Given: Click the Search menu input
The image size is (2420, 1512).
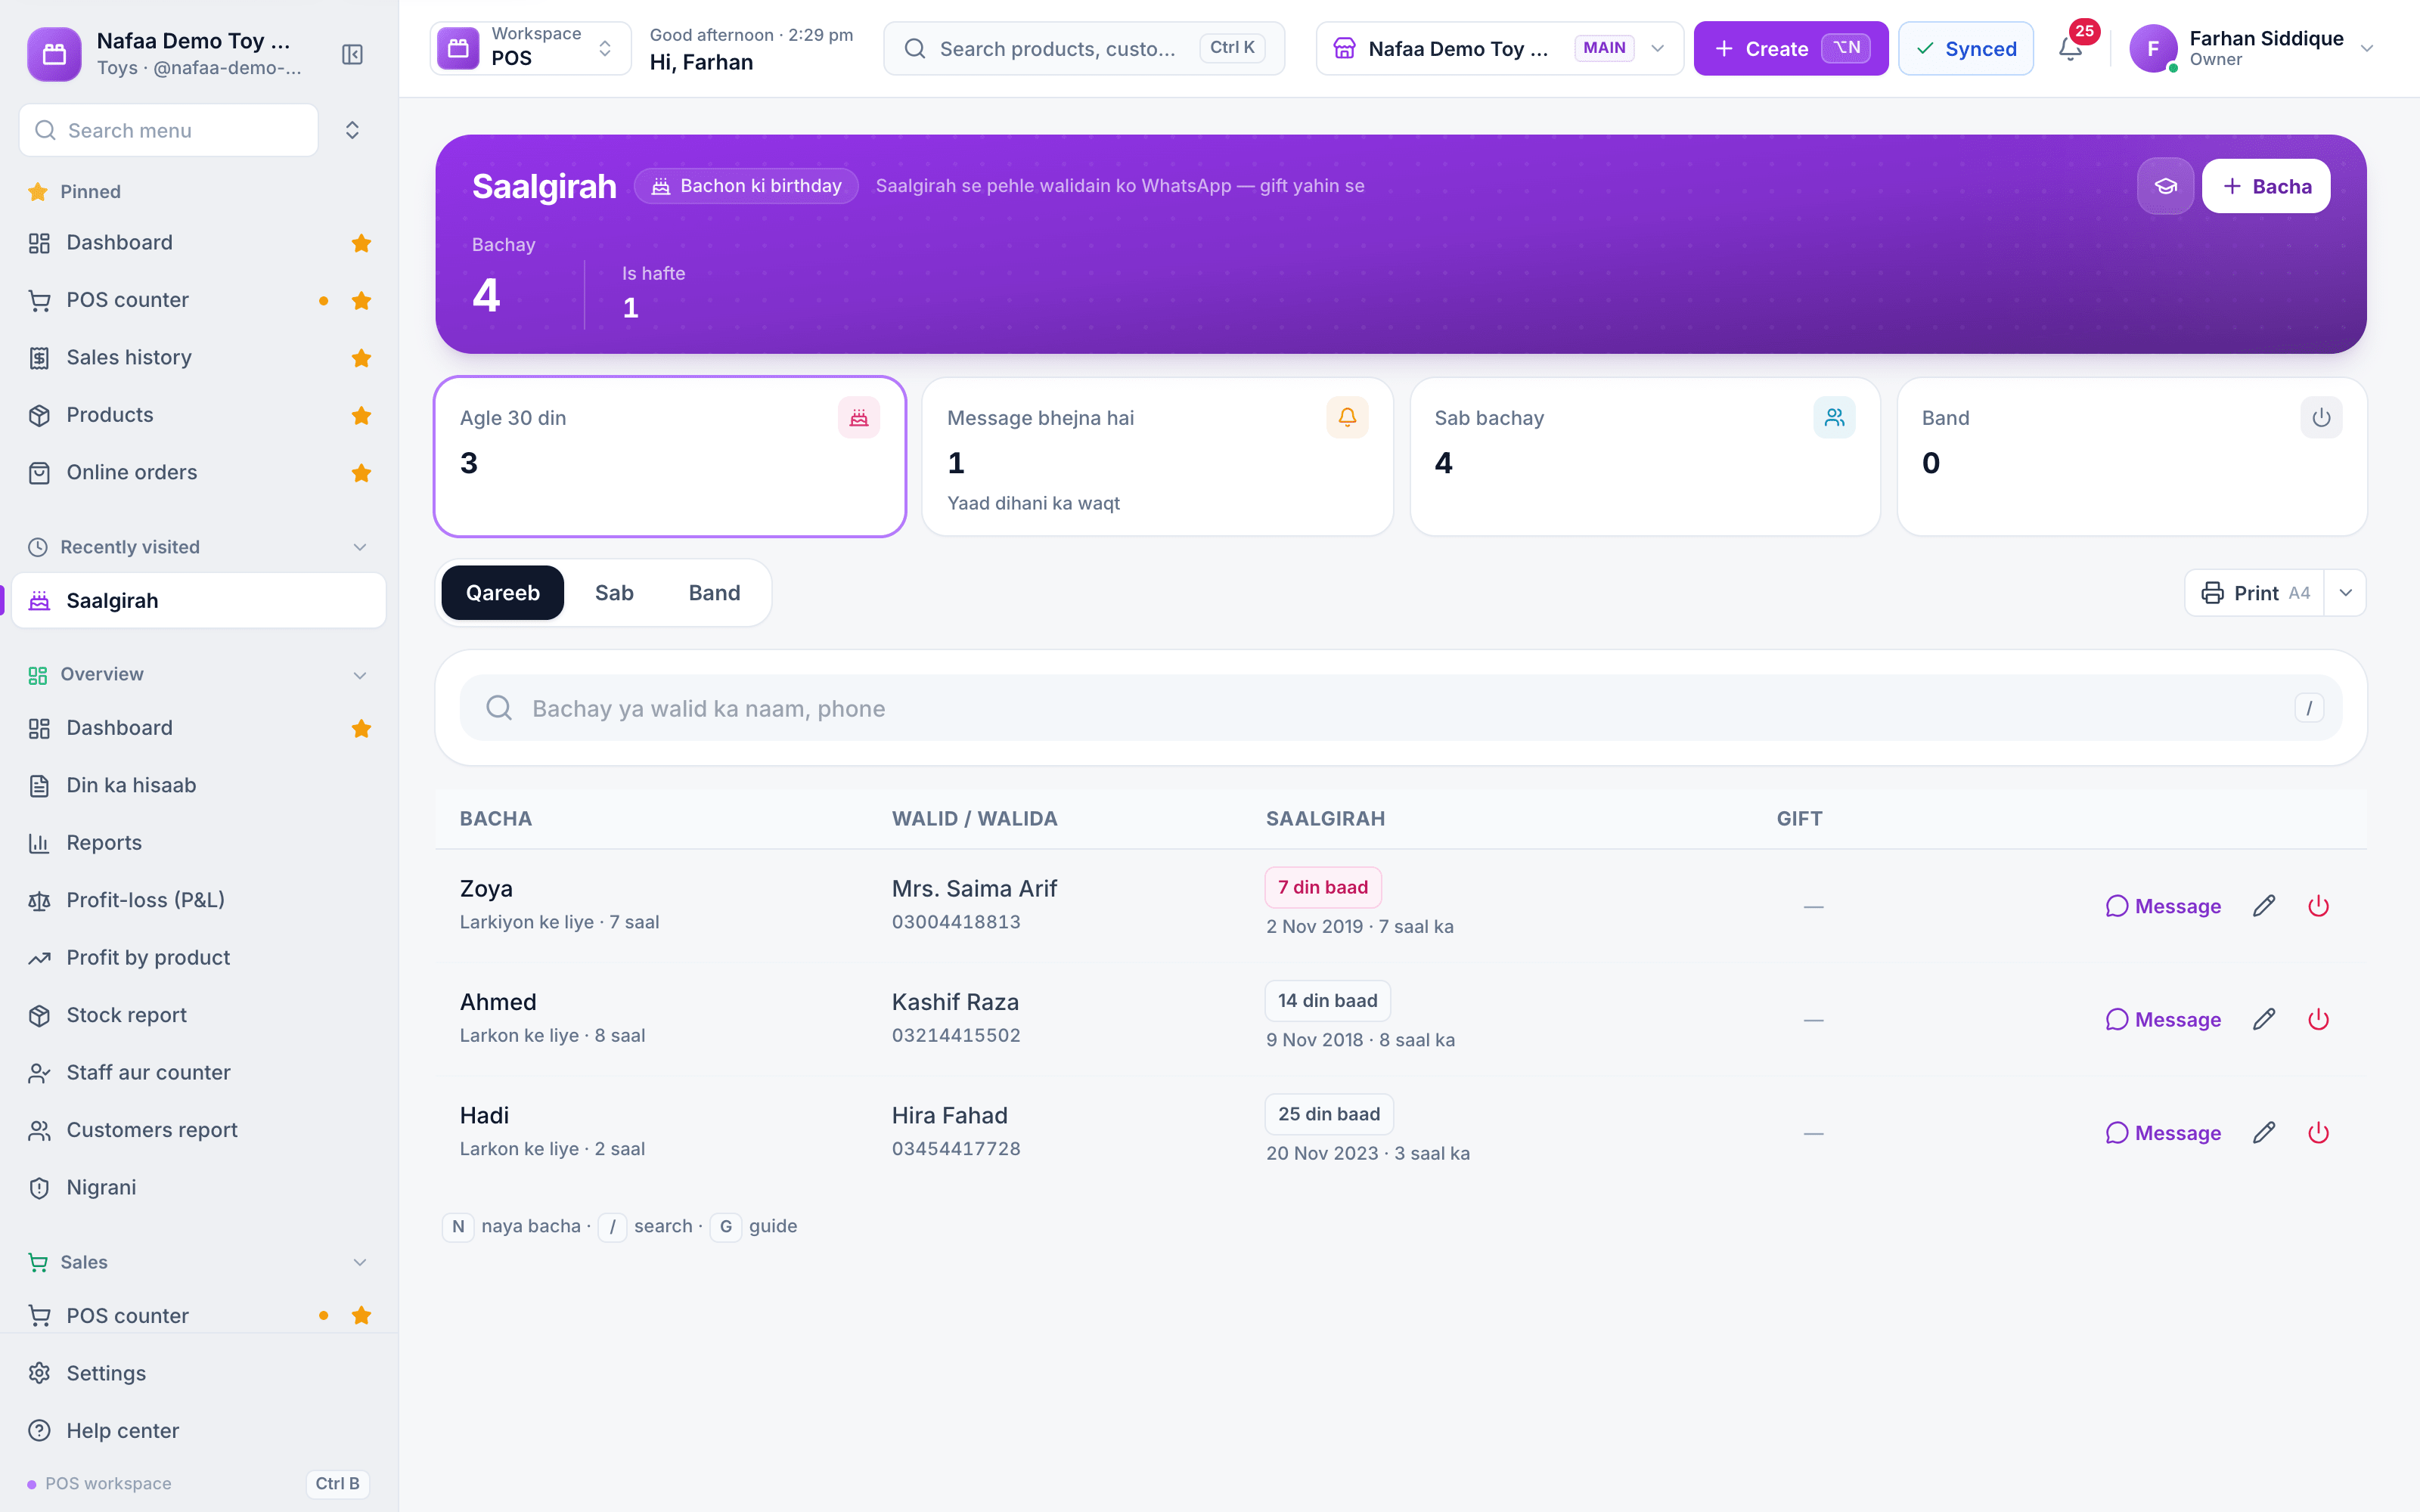Looking at the screenshot, I should click(169, 130).
